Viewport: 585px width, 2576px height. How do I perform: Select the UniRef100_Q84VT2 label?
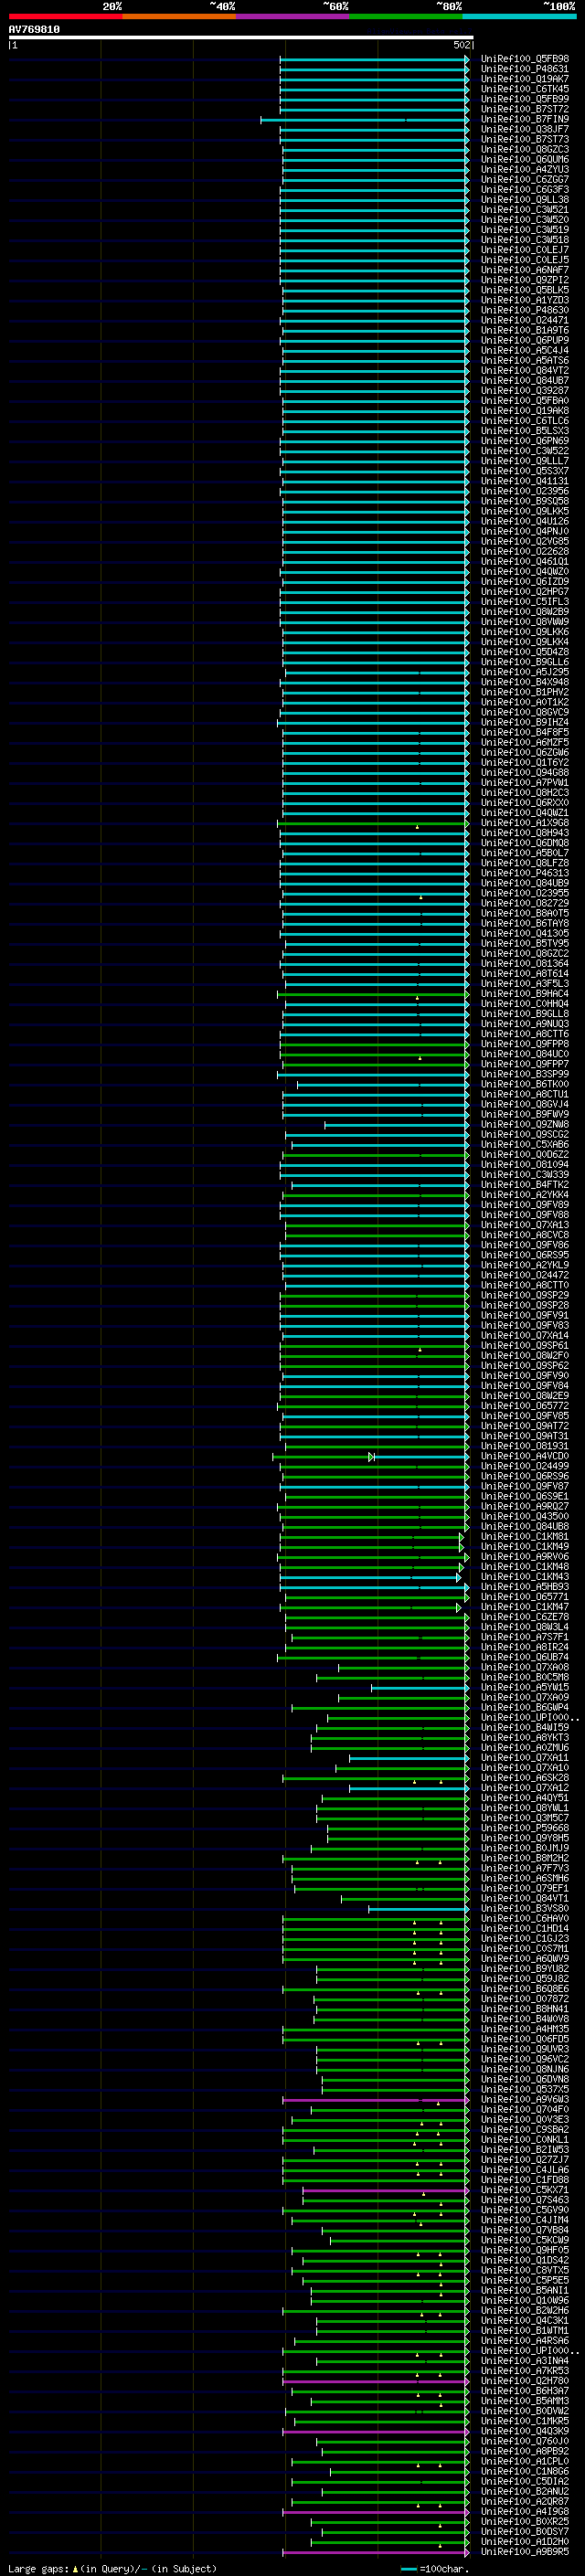(524, 370)
